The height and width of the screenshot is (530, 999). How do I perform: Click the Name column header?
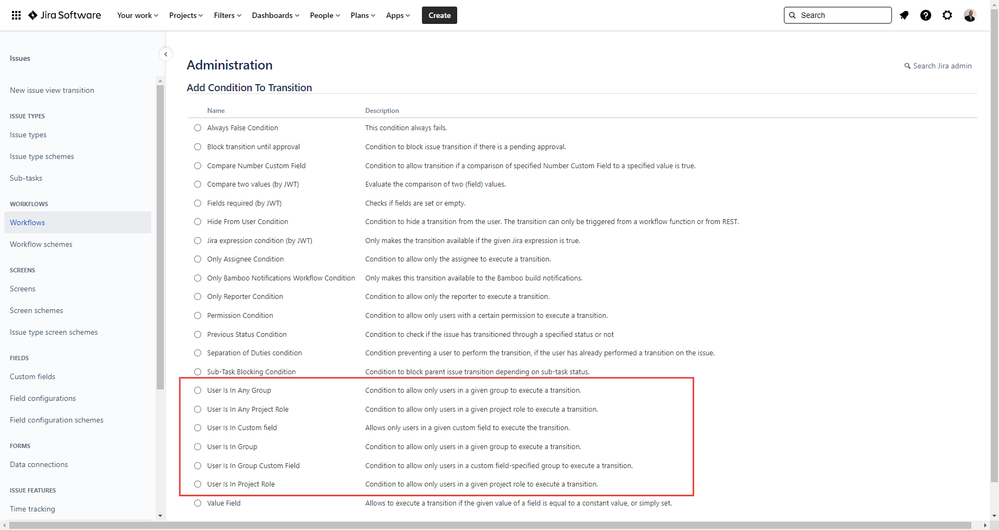click(216, 111)
